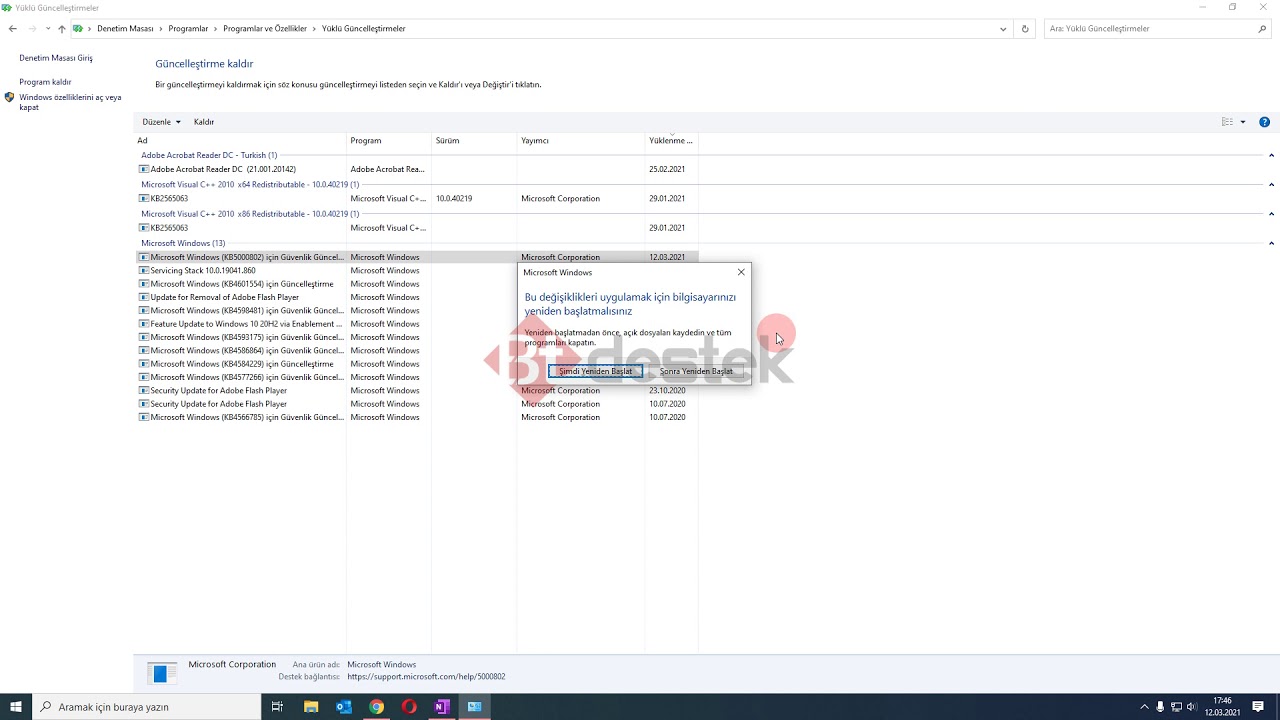The image size is (1280, 720).
Task: Select the KB4584229 update row
Action: (416, 364)
